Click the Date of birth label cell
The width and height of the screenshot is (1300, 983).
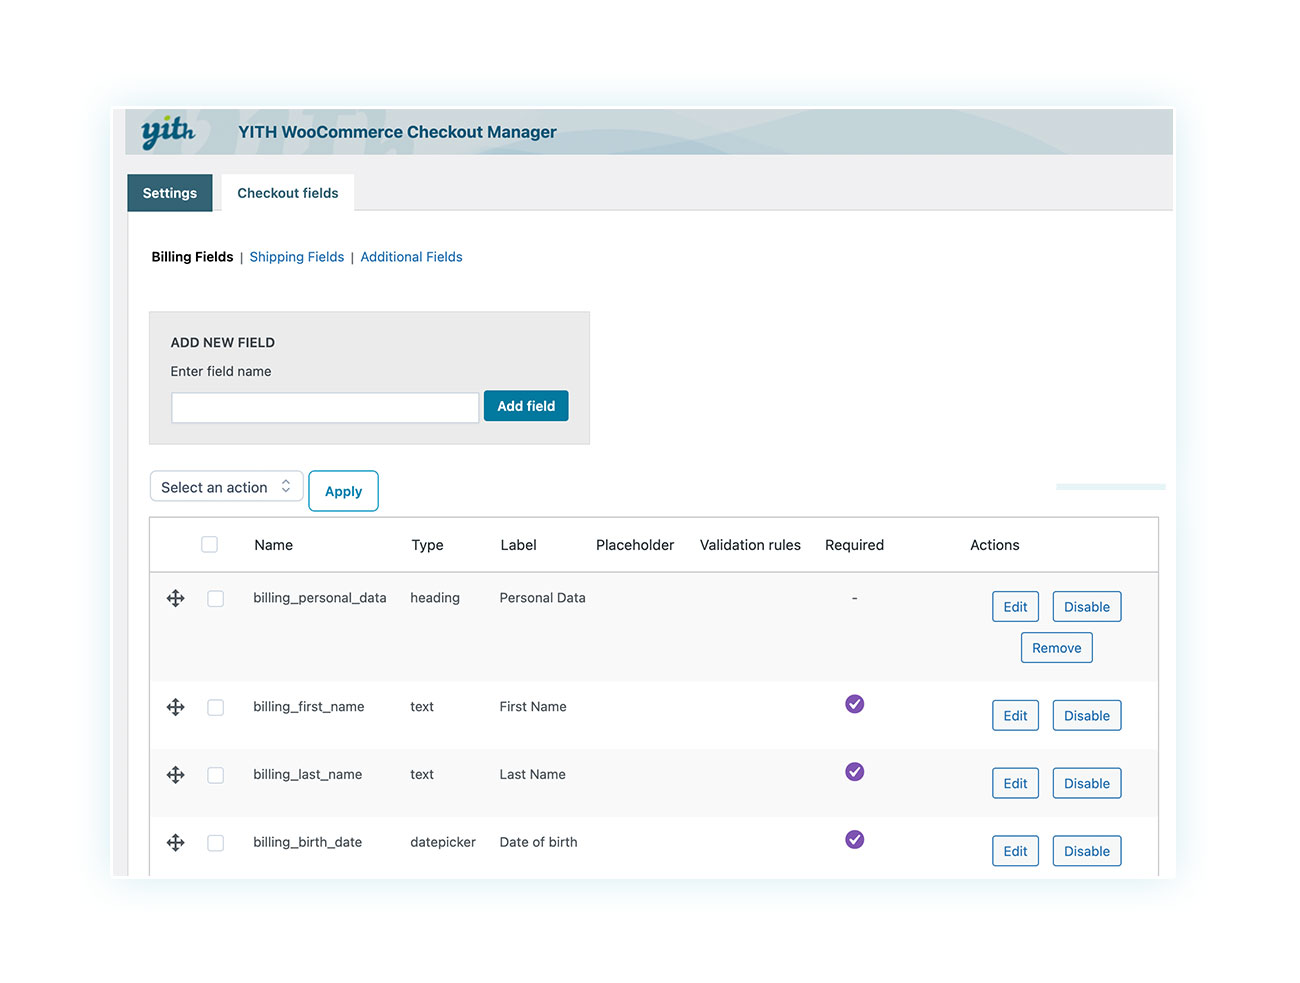click(x=538, y=843)
